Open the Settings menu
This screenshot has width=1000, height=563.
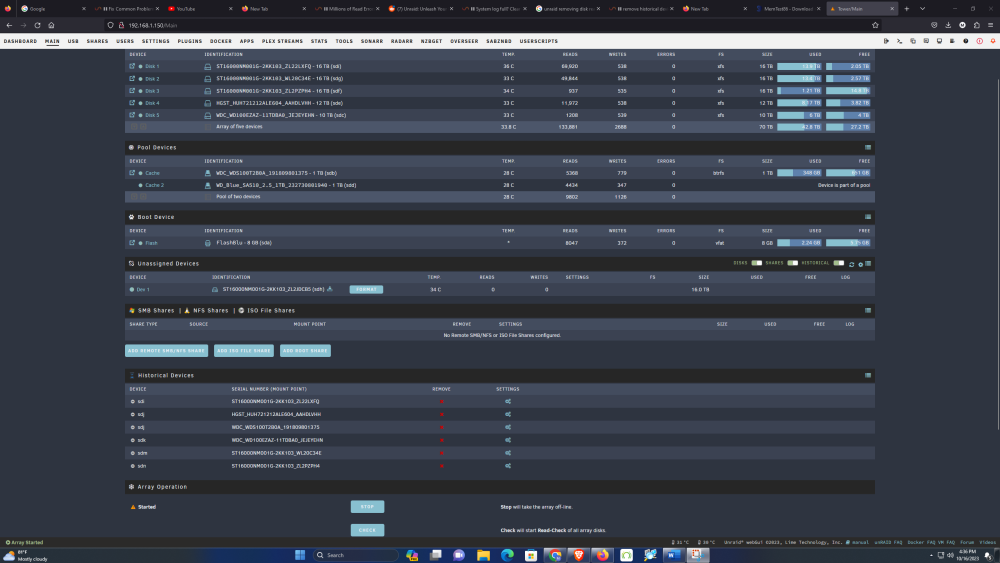(156, 41)
